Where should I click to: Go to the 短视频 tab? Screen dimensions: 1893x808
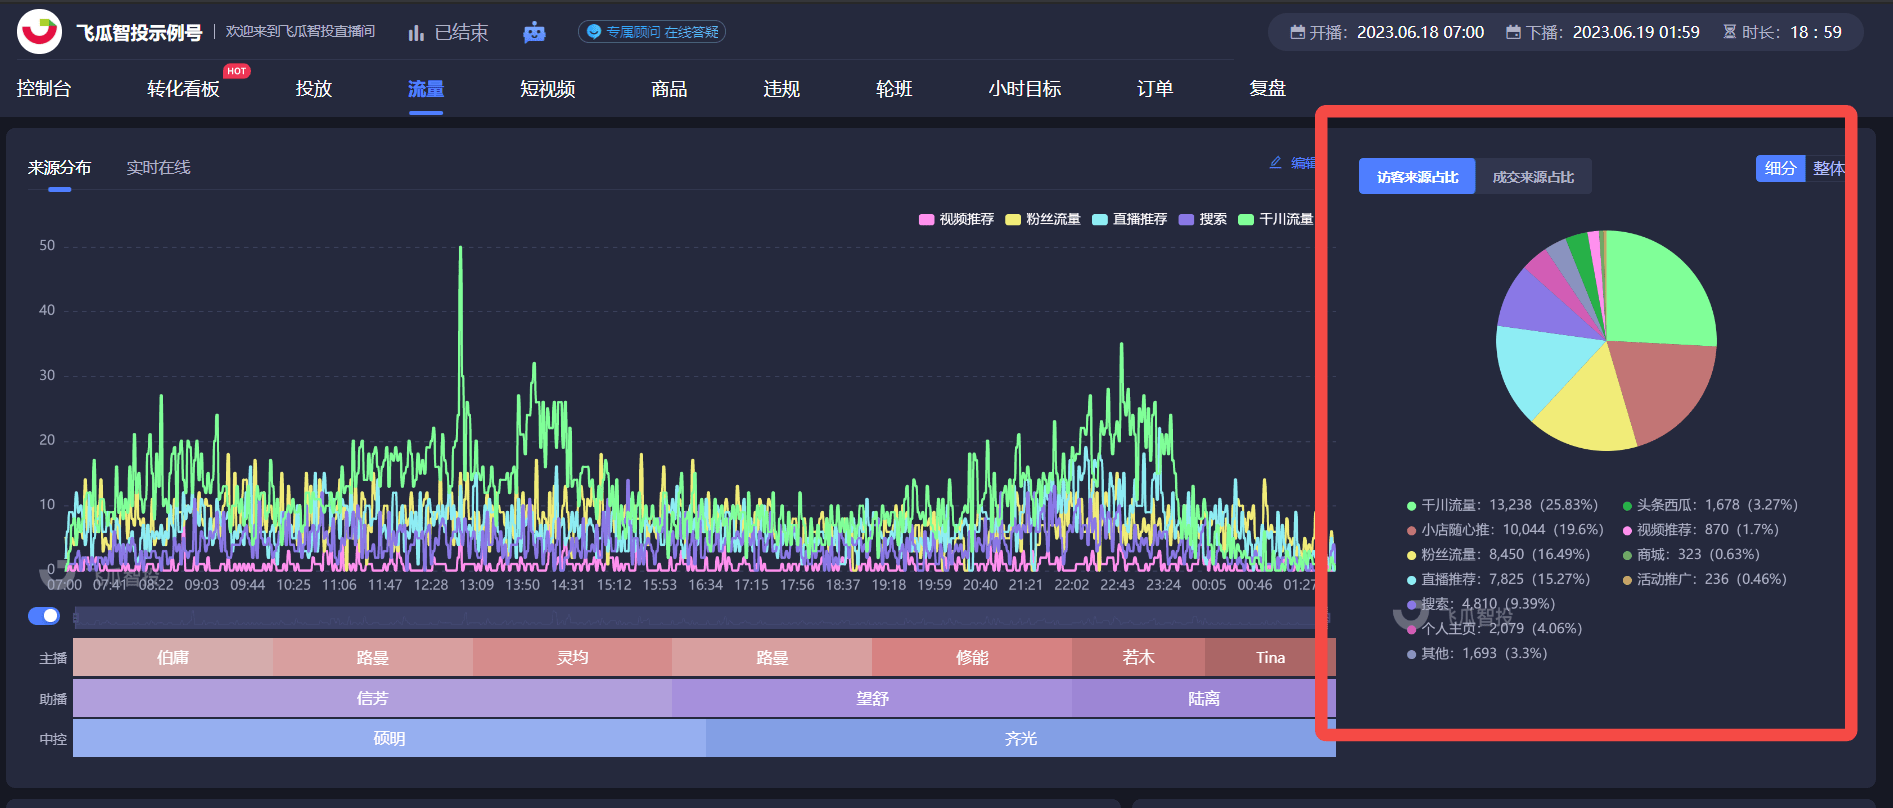click(547, 89)
